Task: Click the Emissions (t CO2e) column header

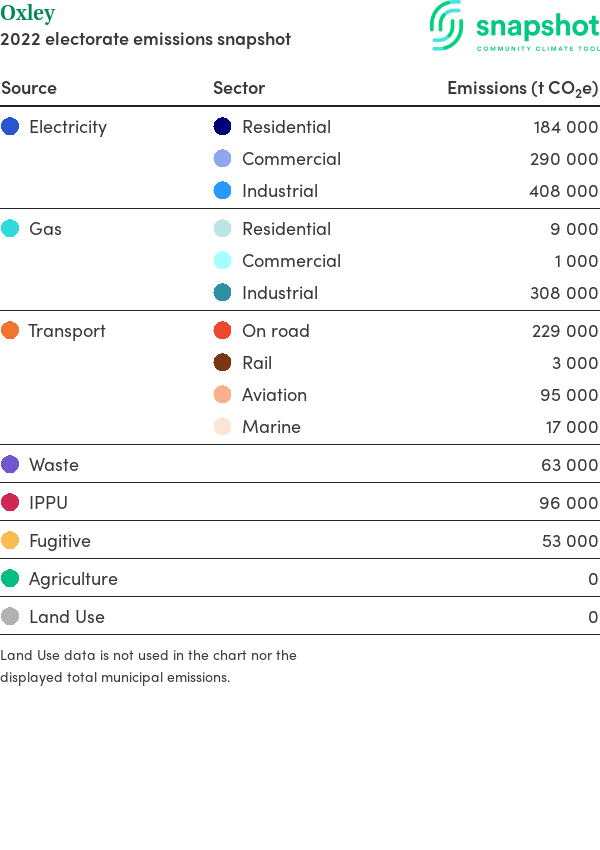Action: [x=522, y=88]
